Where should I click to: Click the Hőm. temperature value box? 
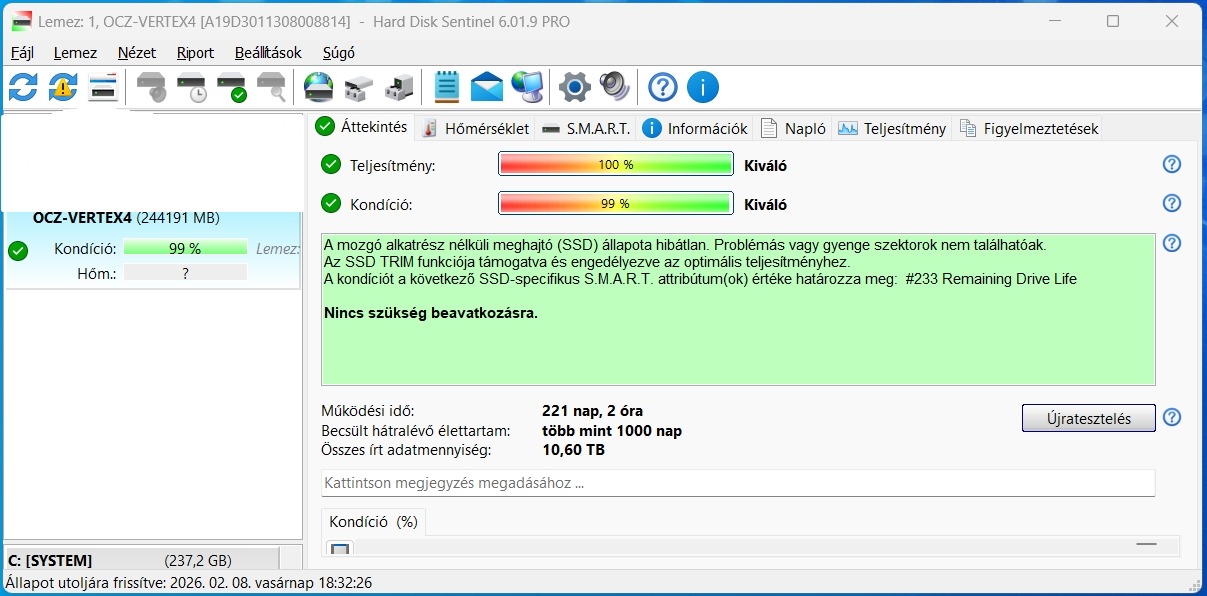[x=185, y=273]
